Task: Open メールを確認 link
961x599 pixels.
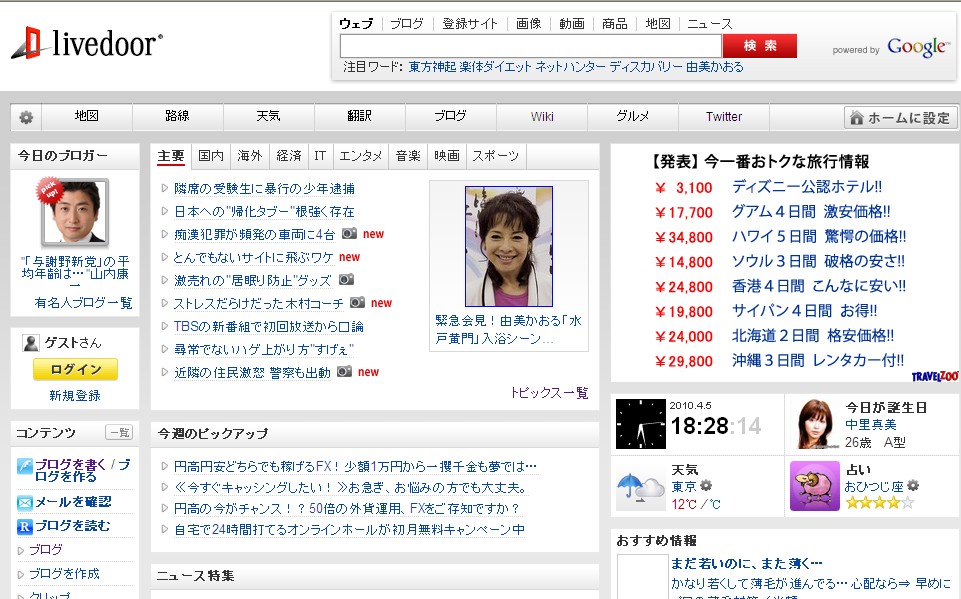Action: tap(73, 502)
